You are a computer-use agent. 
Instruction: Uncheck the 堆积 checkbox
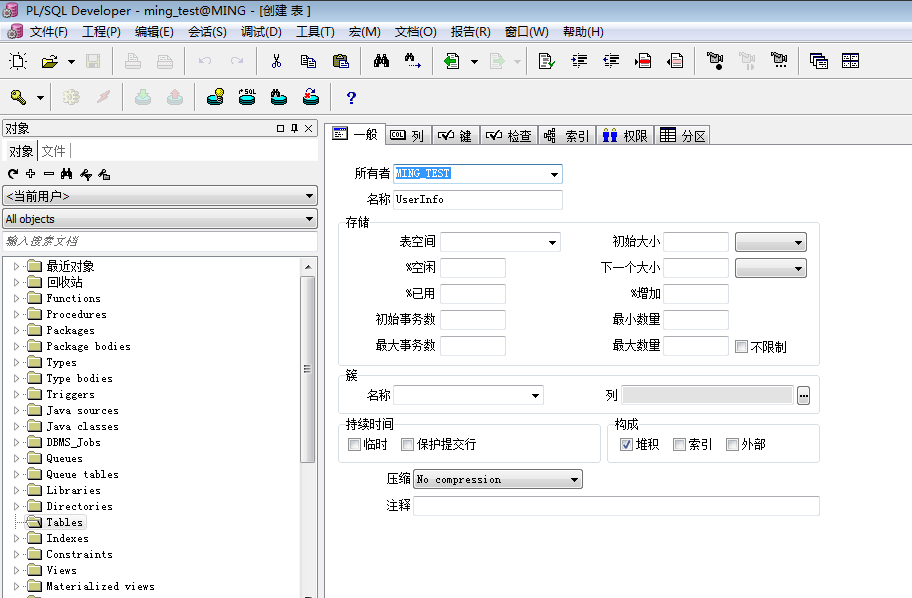[x=626, y=444]
